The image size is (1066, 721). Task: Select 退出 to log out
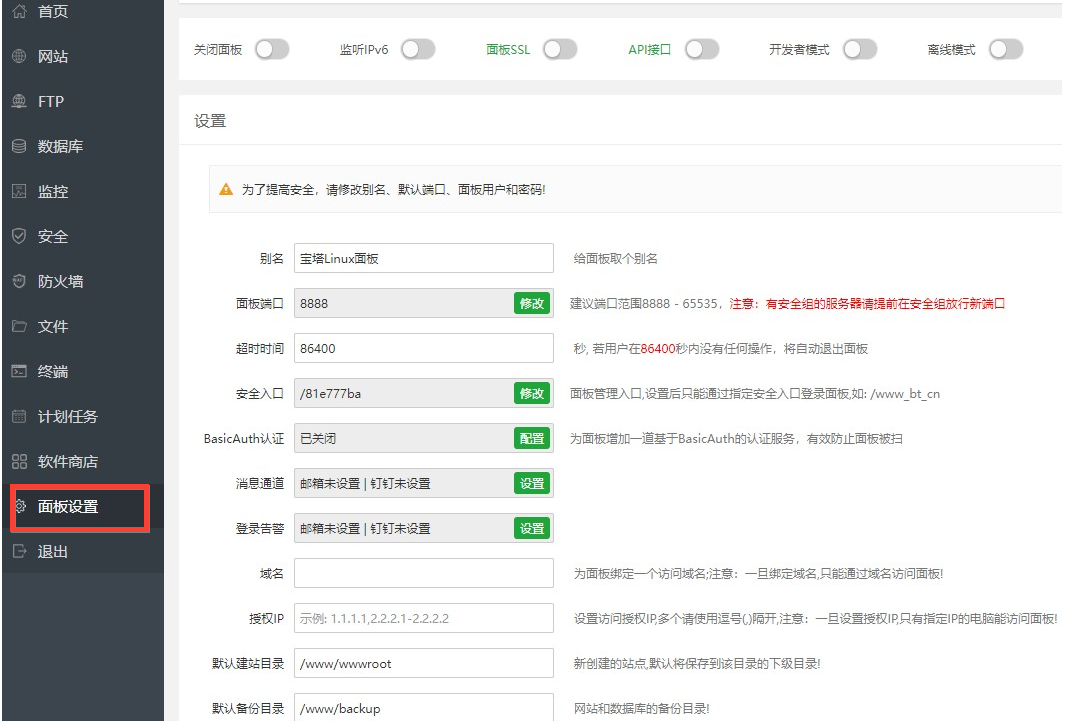(52, 552)
